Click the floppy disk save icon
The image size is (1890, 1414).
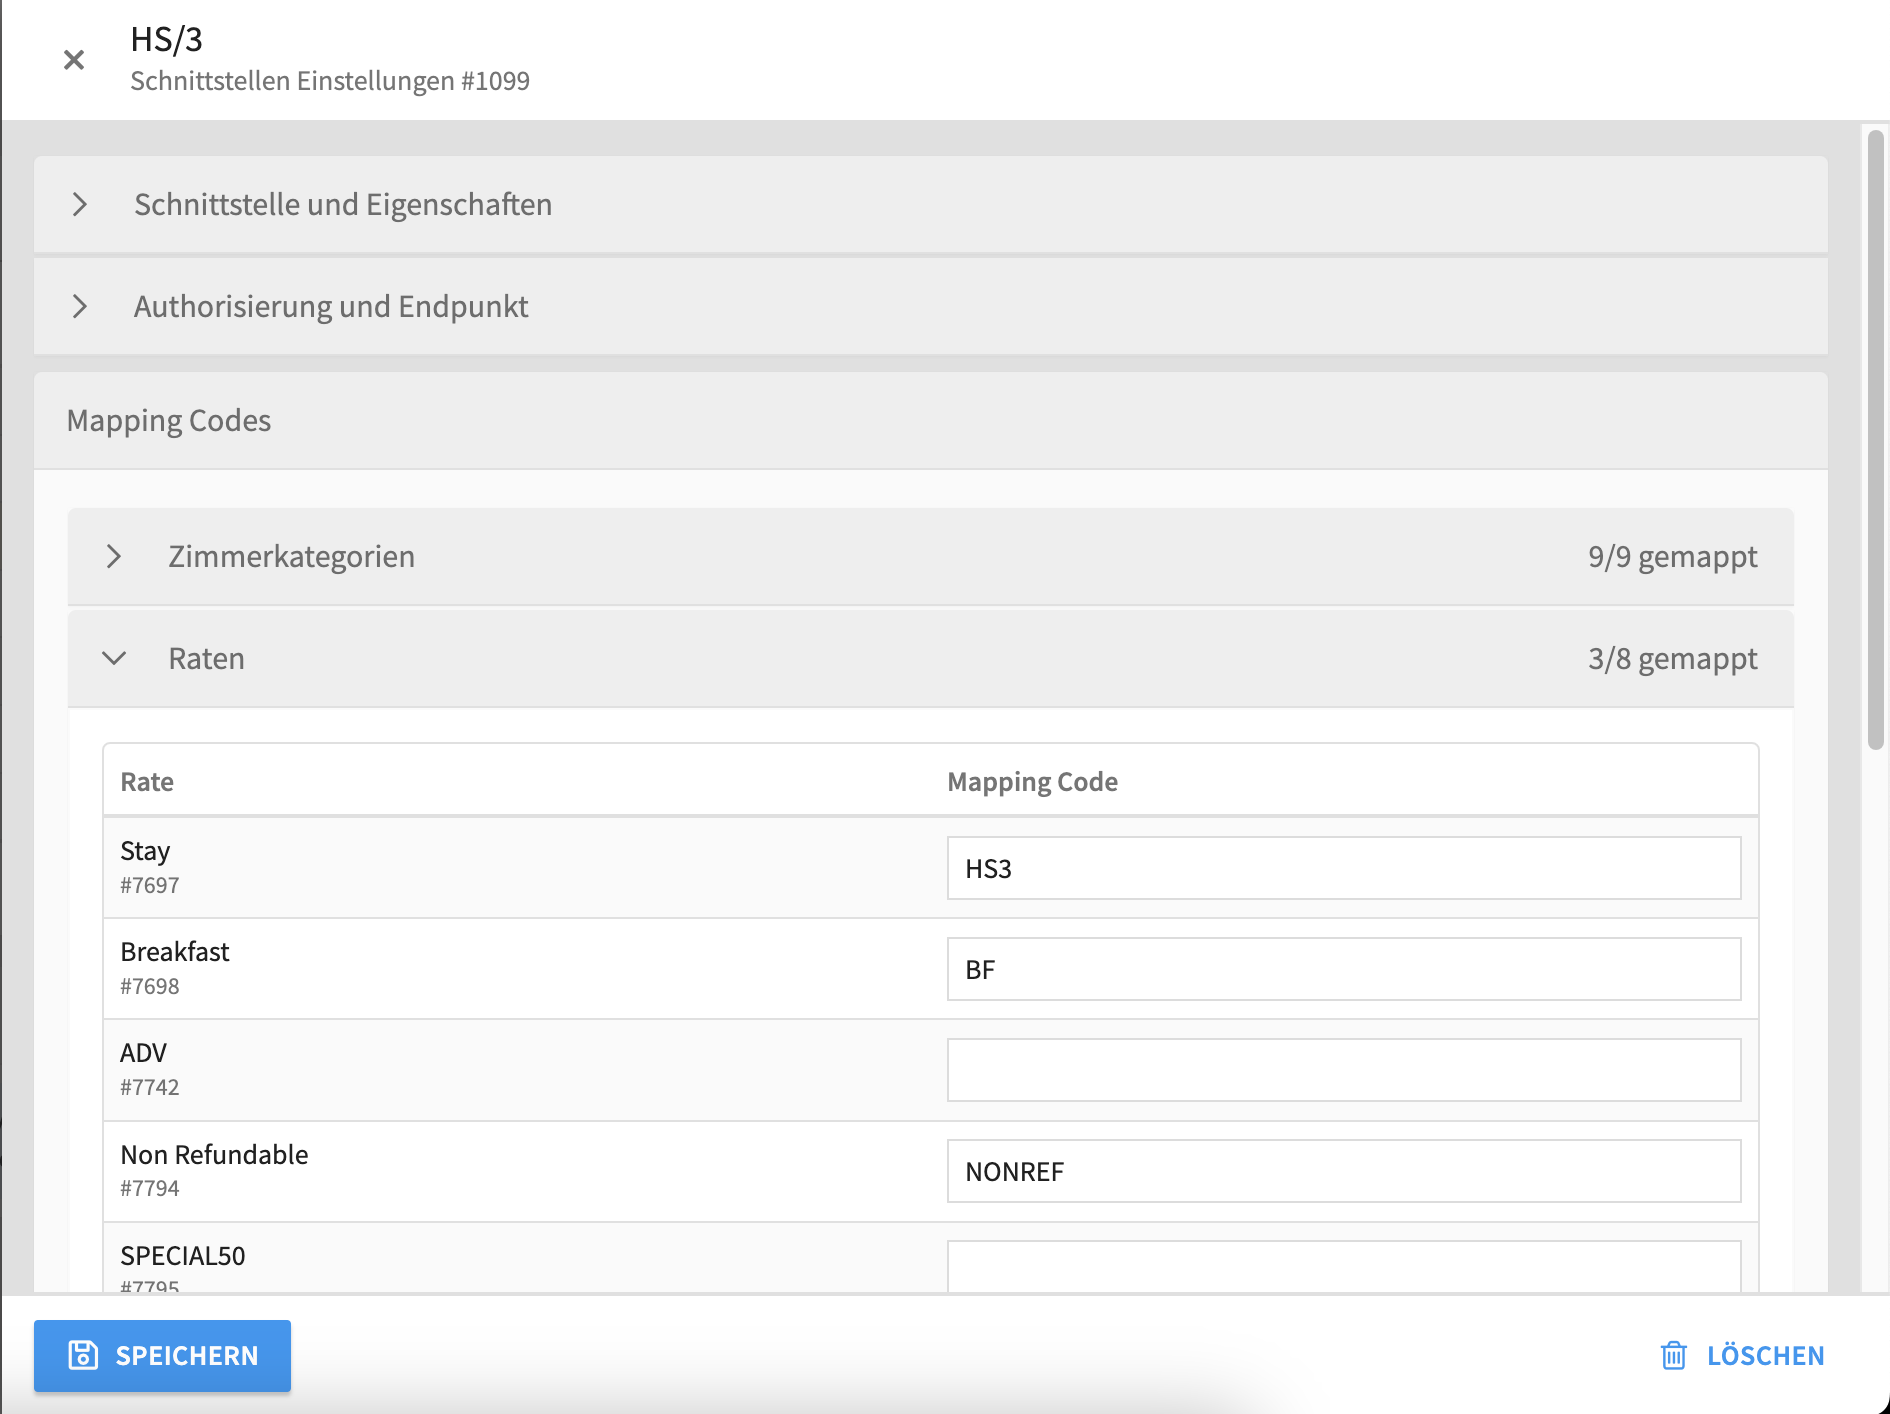pyautogui.click(x=83, y=1355)
